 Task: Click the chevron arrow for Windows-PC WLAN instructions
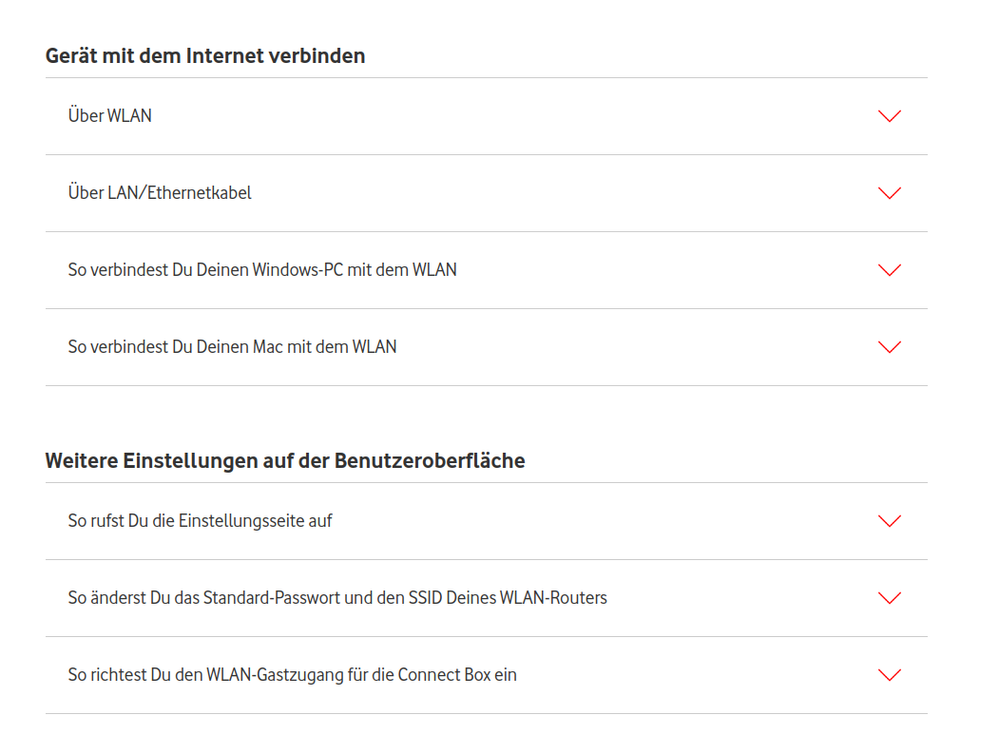[x=888, y=270]
